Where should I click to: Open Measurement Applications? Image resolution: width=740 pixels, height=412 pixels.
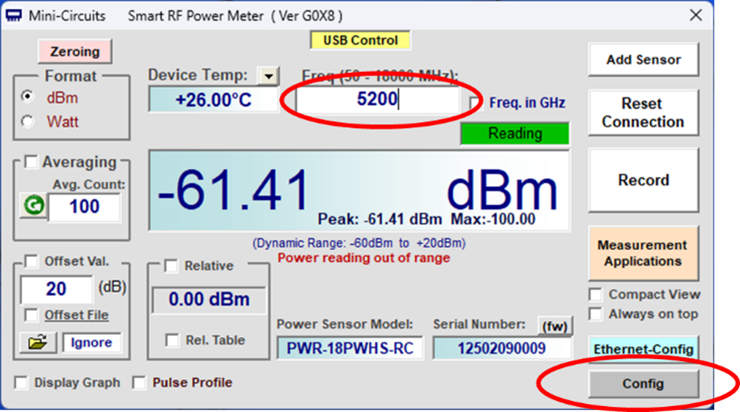coord(643,253)
